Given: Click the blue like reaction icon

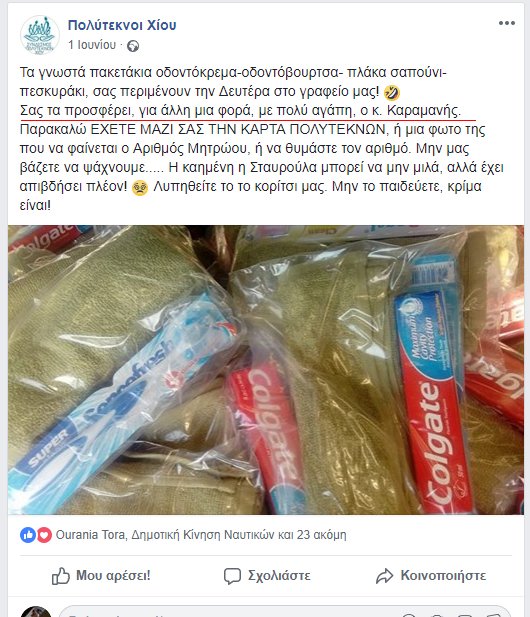Looking at the screenshot, I should 28,535.
